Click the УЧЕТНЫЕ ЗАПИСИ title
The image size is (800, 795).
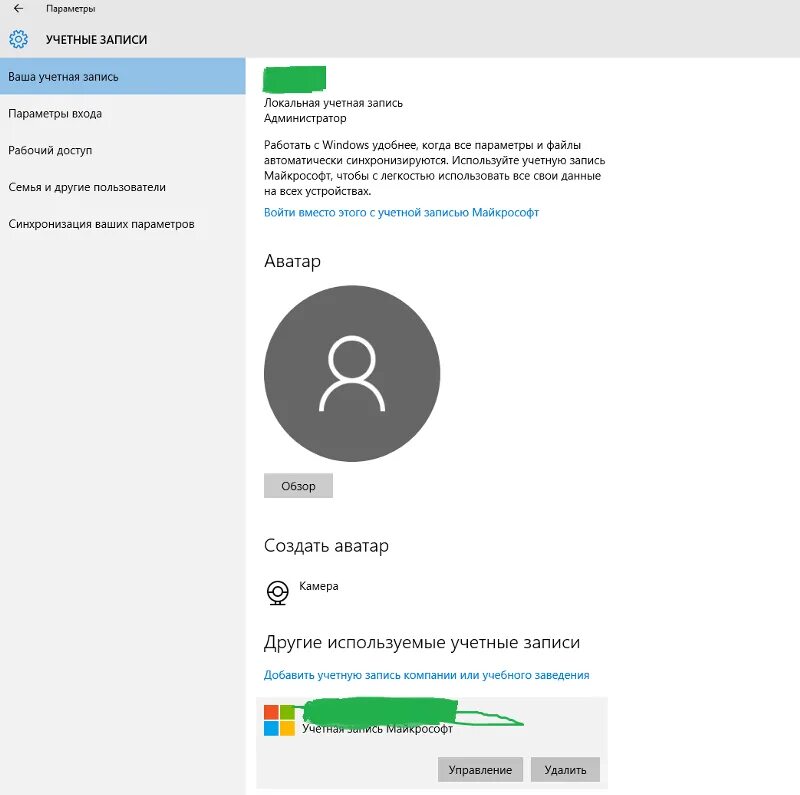click(96, 39)
